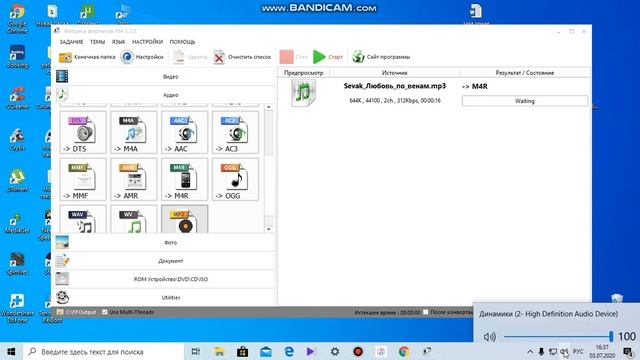
Task: Choose the -> M4R ringtone format
Action: tap(184, 180)
